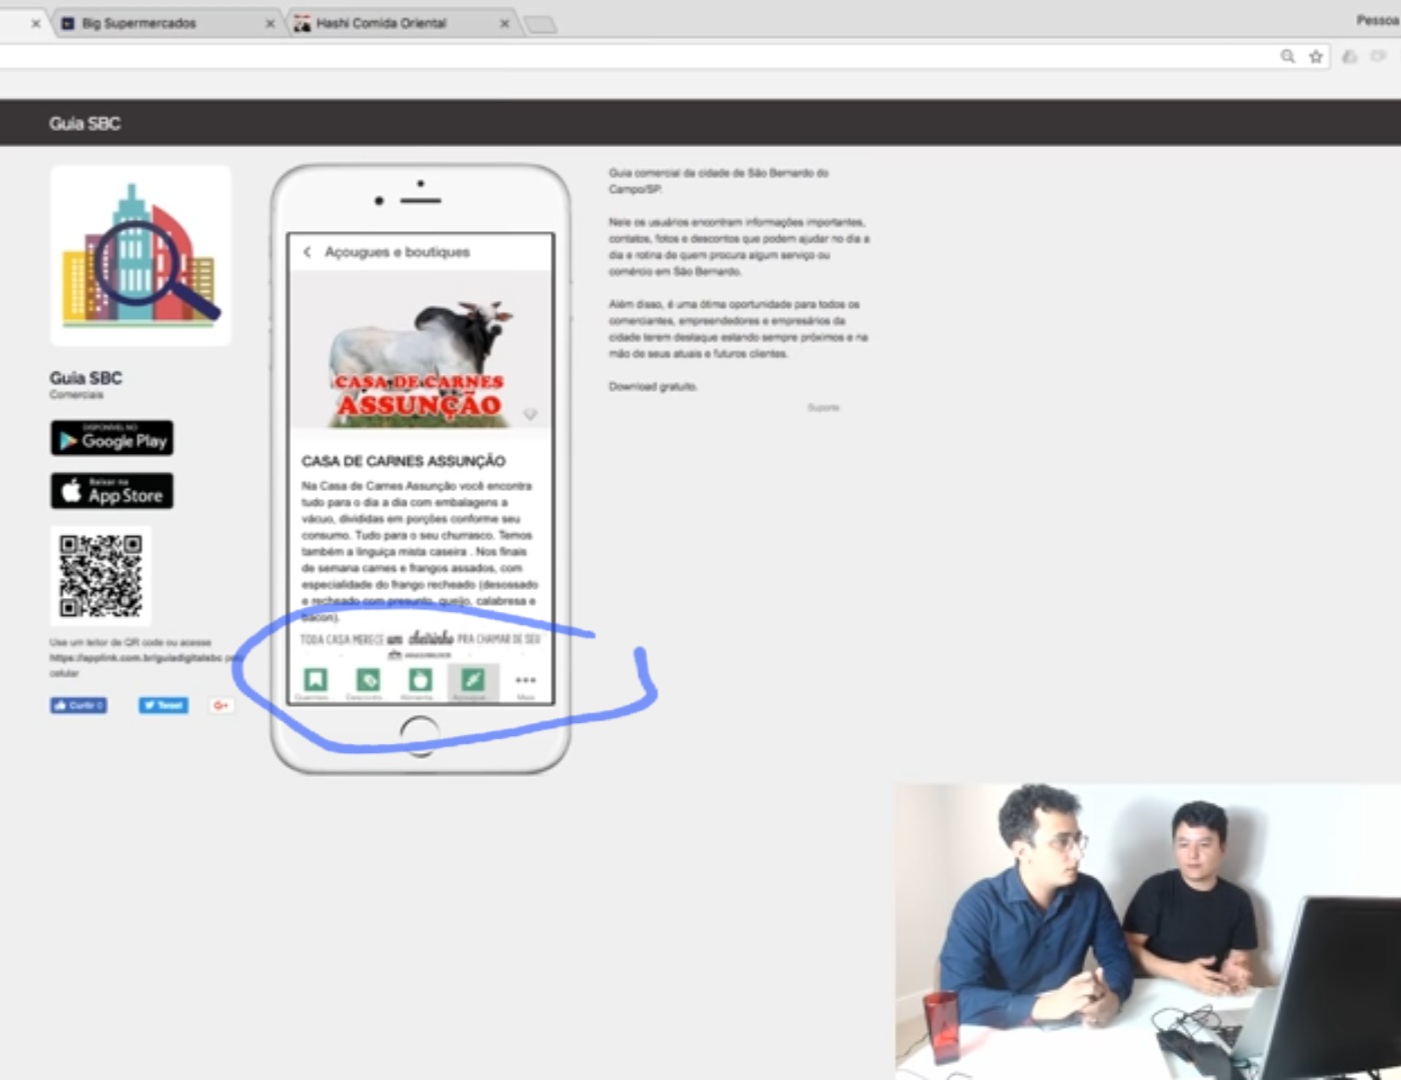Tap the back chevron in the phone preview
This screenshot has height=1080, width=1401.
(x=307, y=252)
